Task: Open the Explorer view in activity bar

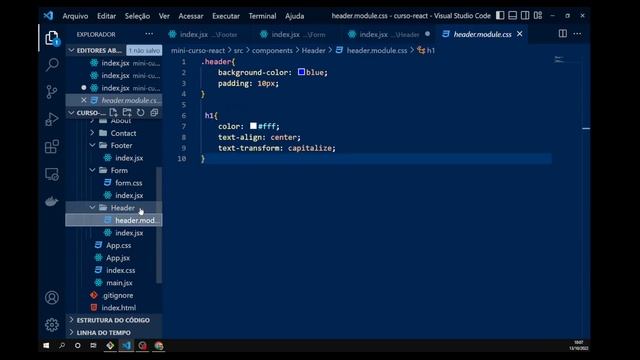Action: pos(52,38)
